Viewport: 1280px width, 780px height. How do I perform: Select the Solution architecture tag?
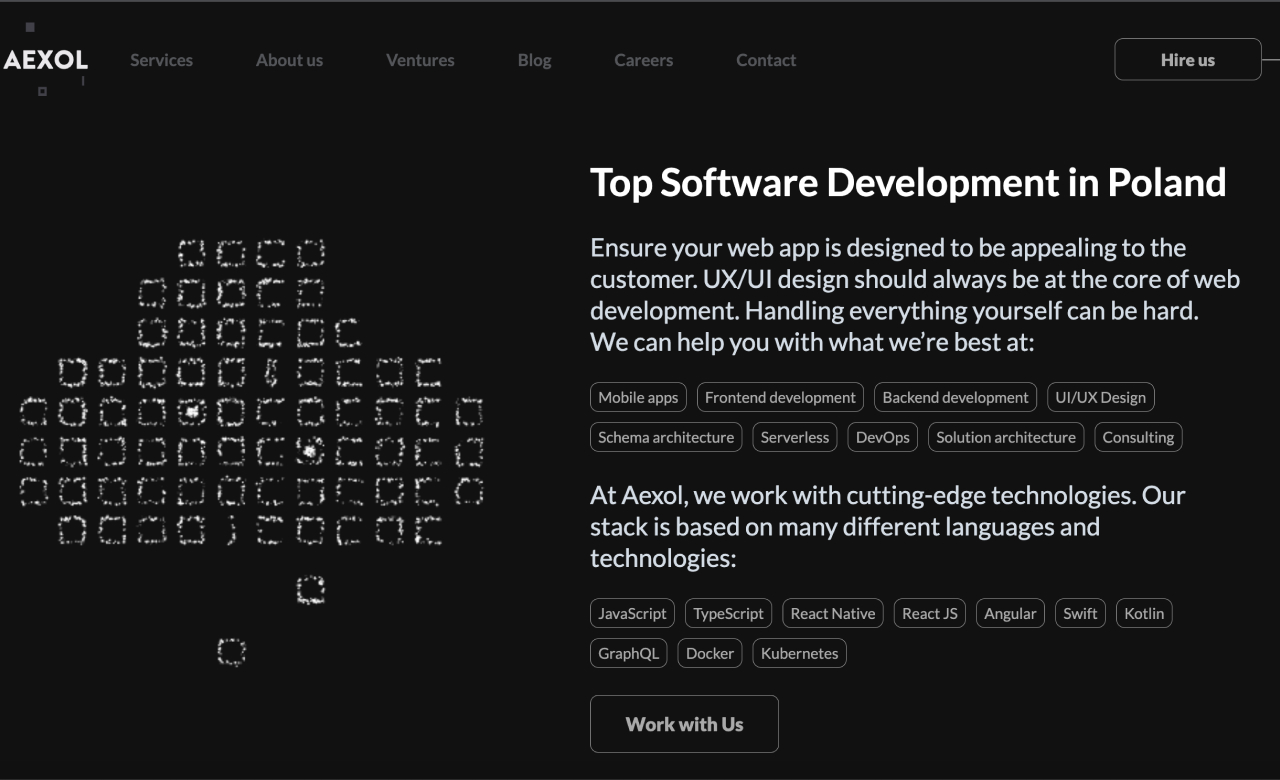(x=1006, y=437)
